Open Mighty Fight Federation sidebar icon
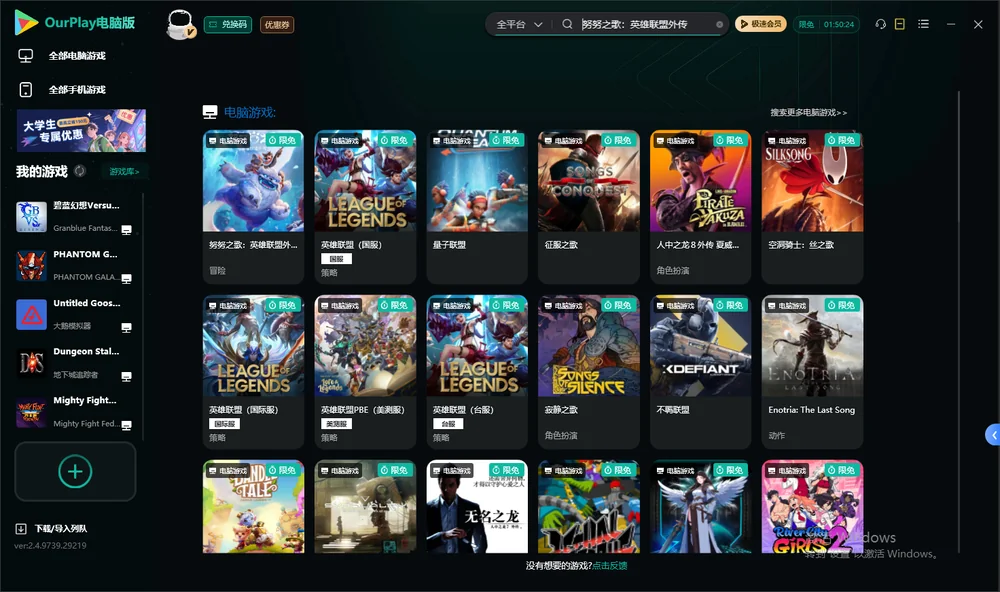This screenshot has height=592, width=1000. click(x=31, y=412)
